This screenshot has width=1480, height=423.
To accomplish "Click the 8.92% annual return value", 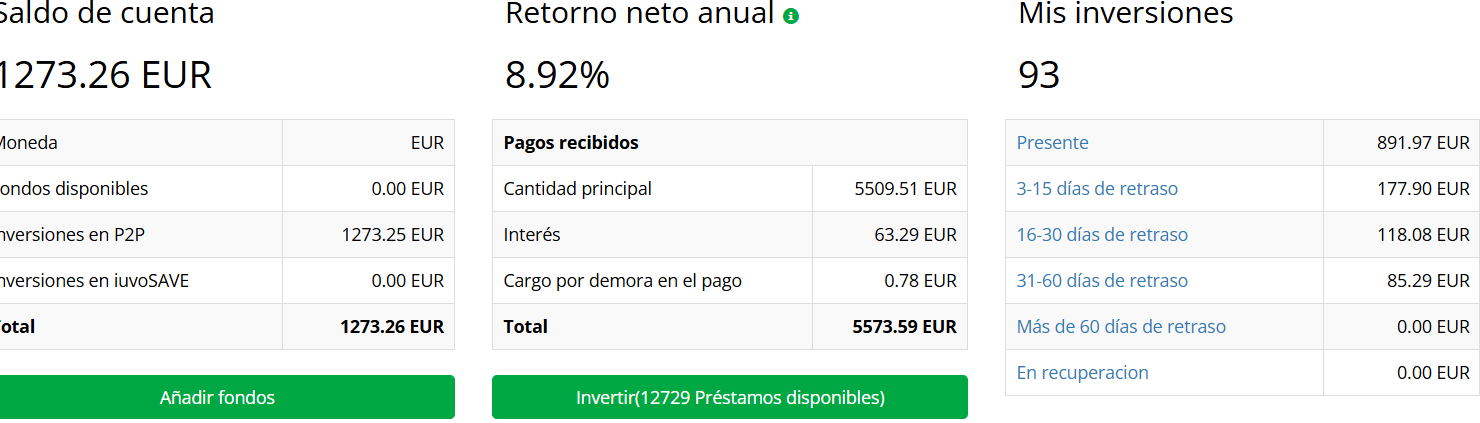I will [557, 75].
